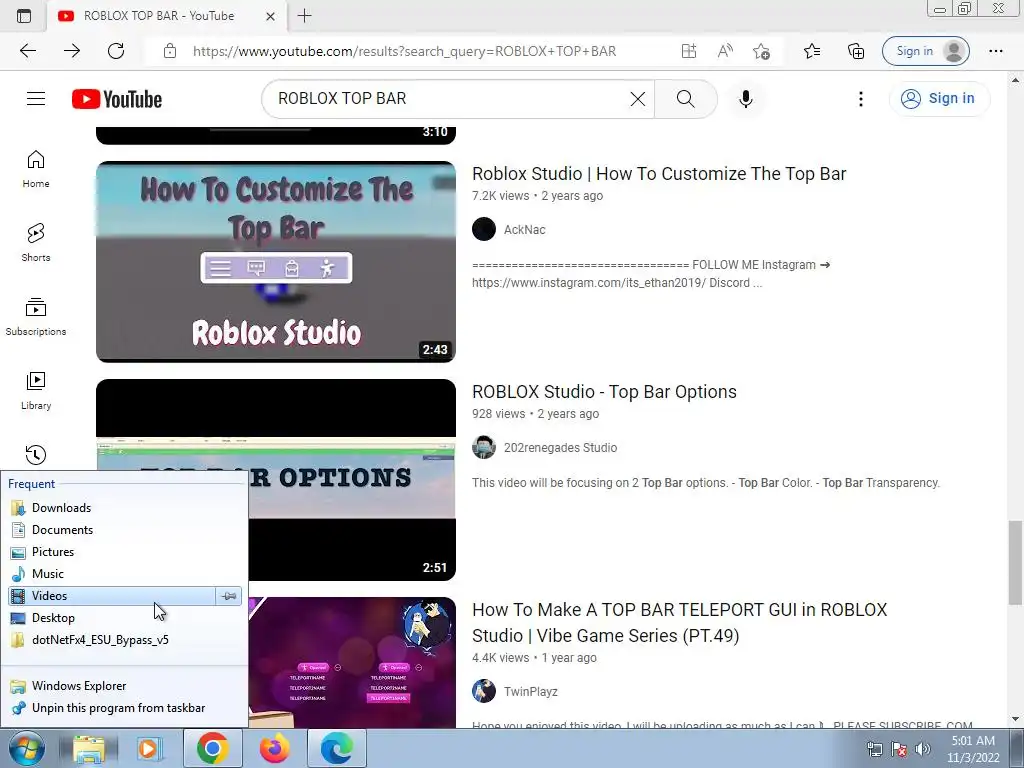The image size is (1024, 768).
Task: Open YouTube settings three-dot menu
Action: tap(861, 99)
